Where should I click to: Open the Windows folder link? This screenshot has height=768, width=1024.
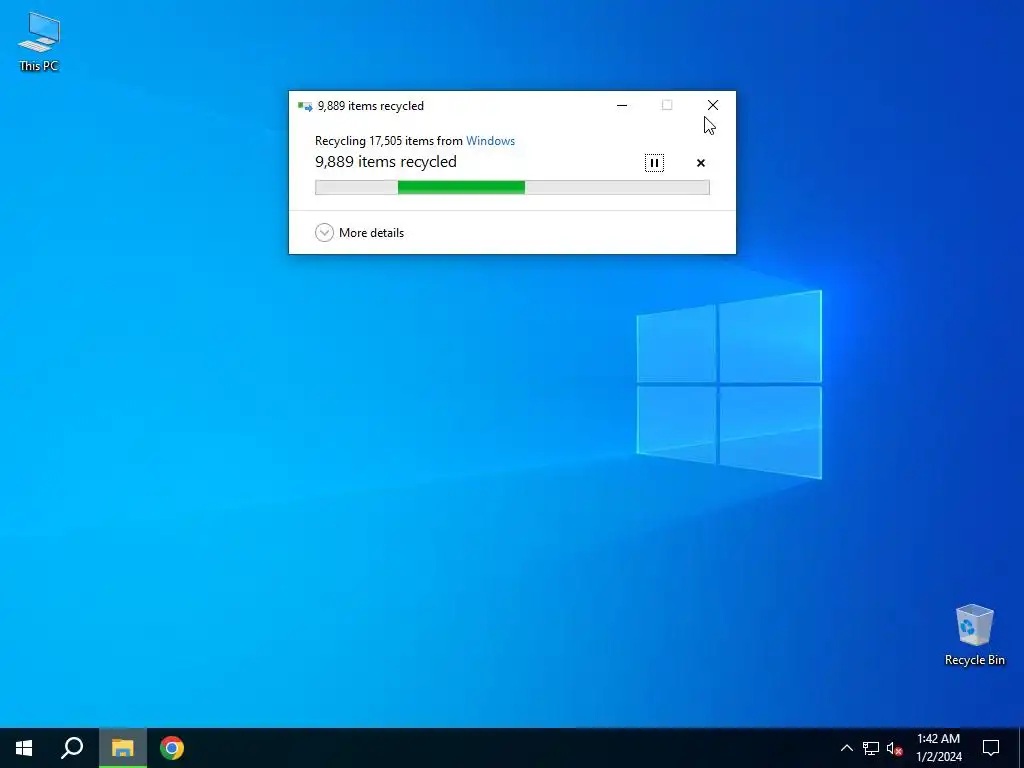pyautogui.click(x=490, y=141)
